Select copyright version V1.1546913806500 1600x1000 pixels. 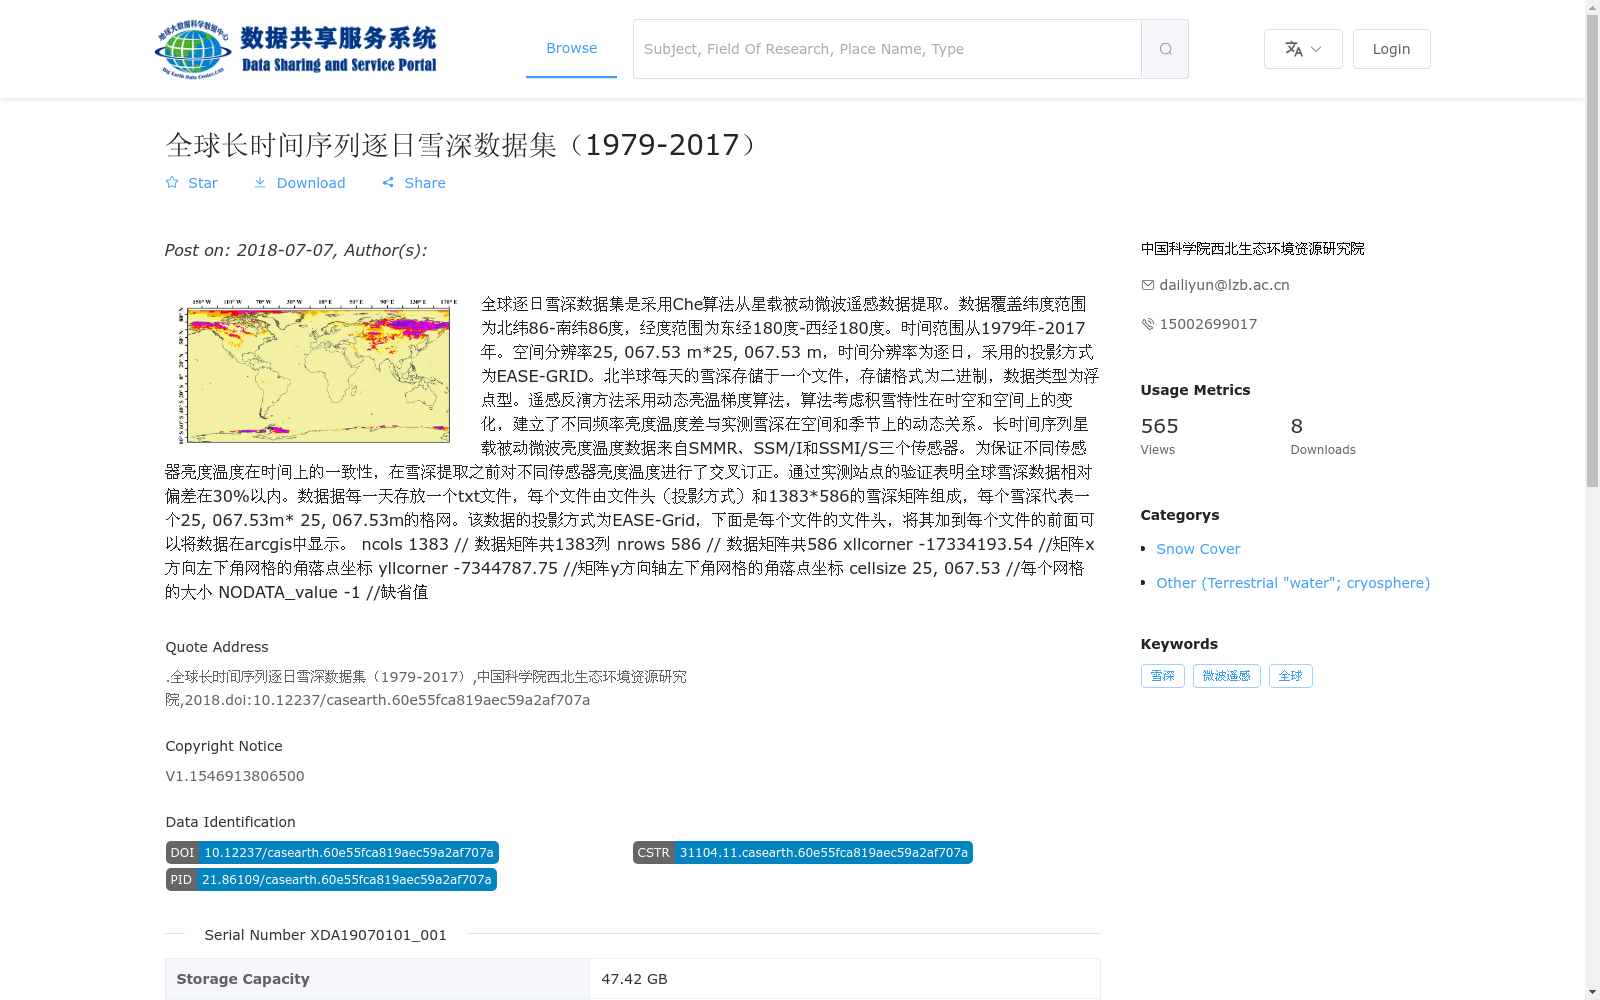click(x=235, y=776)
